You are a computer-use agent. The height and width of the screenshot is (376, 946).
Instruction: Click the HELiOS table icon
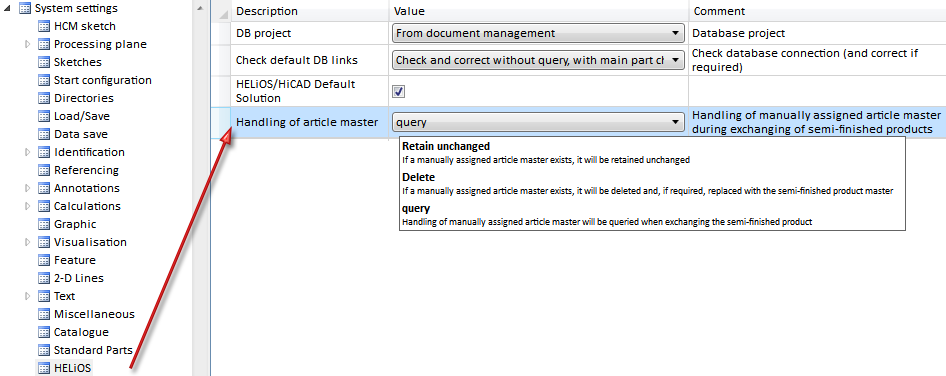43,368
